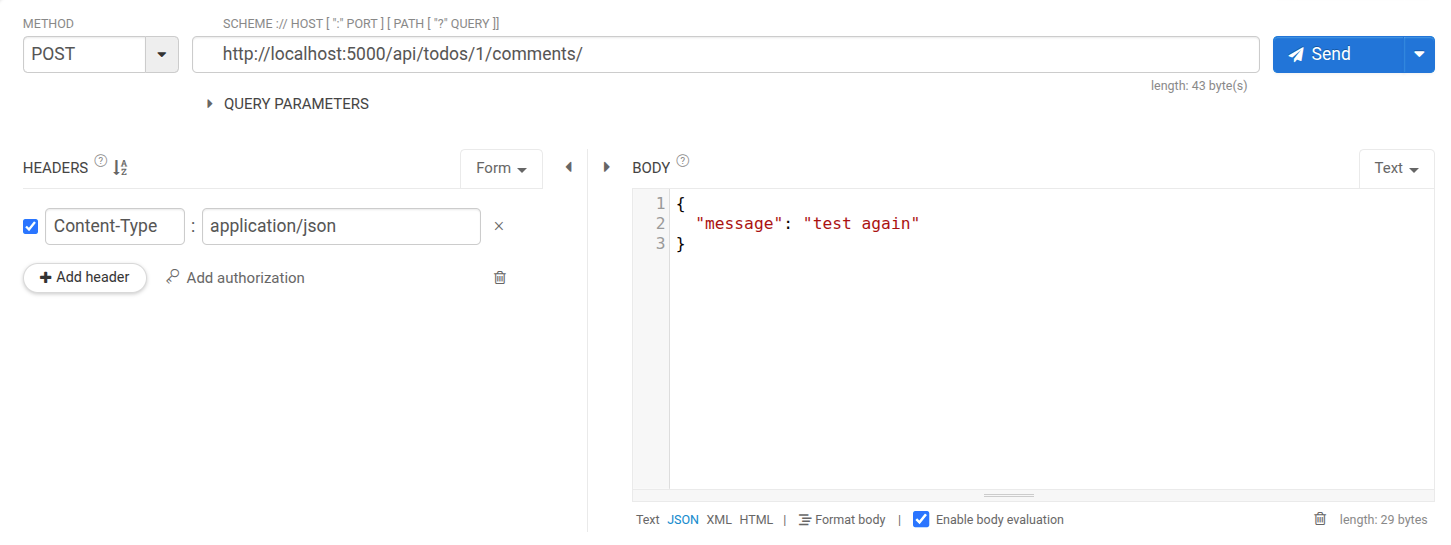Collapse body pane with right arrow
Viewport: 1451px width, 545px height.
coord(606,167)
